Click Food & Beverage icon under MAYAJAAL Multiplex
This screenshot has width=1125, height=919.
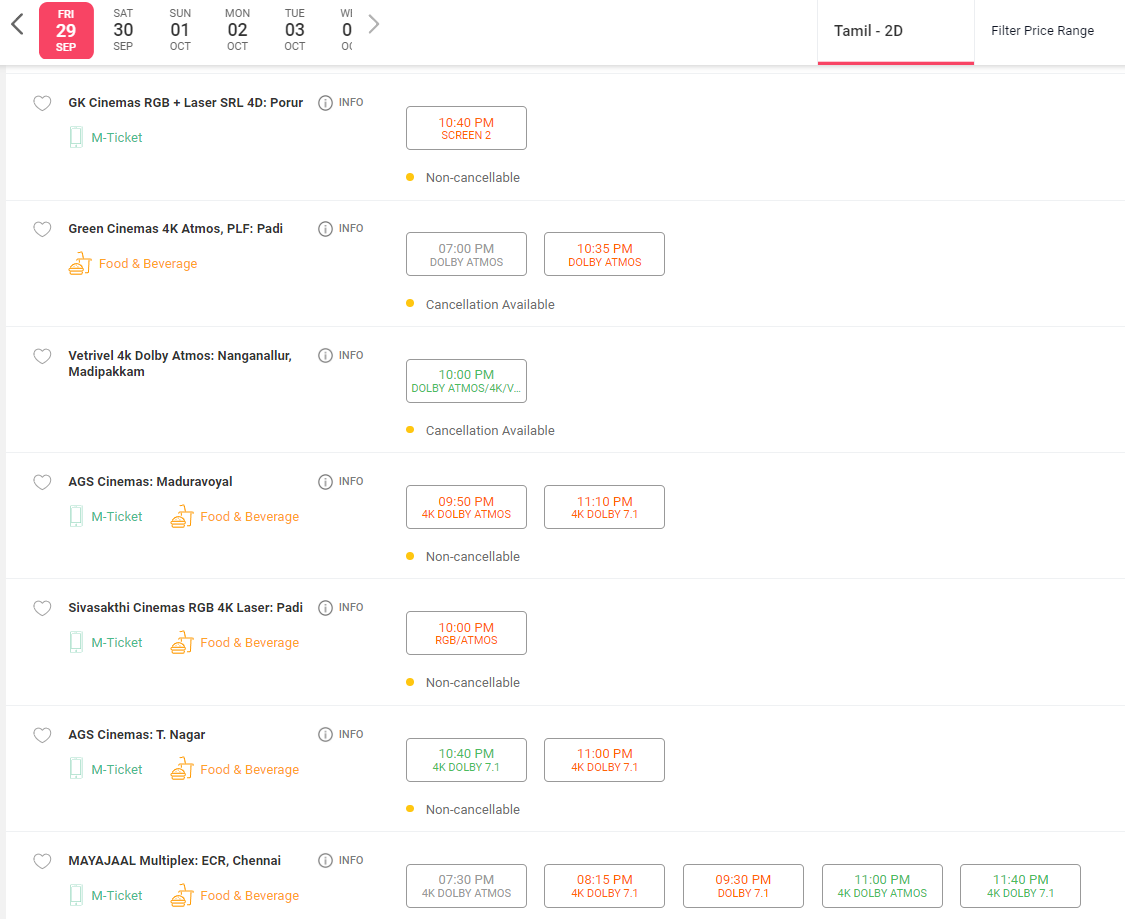click(x=182, y=895)
